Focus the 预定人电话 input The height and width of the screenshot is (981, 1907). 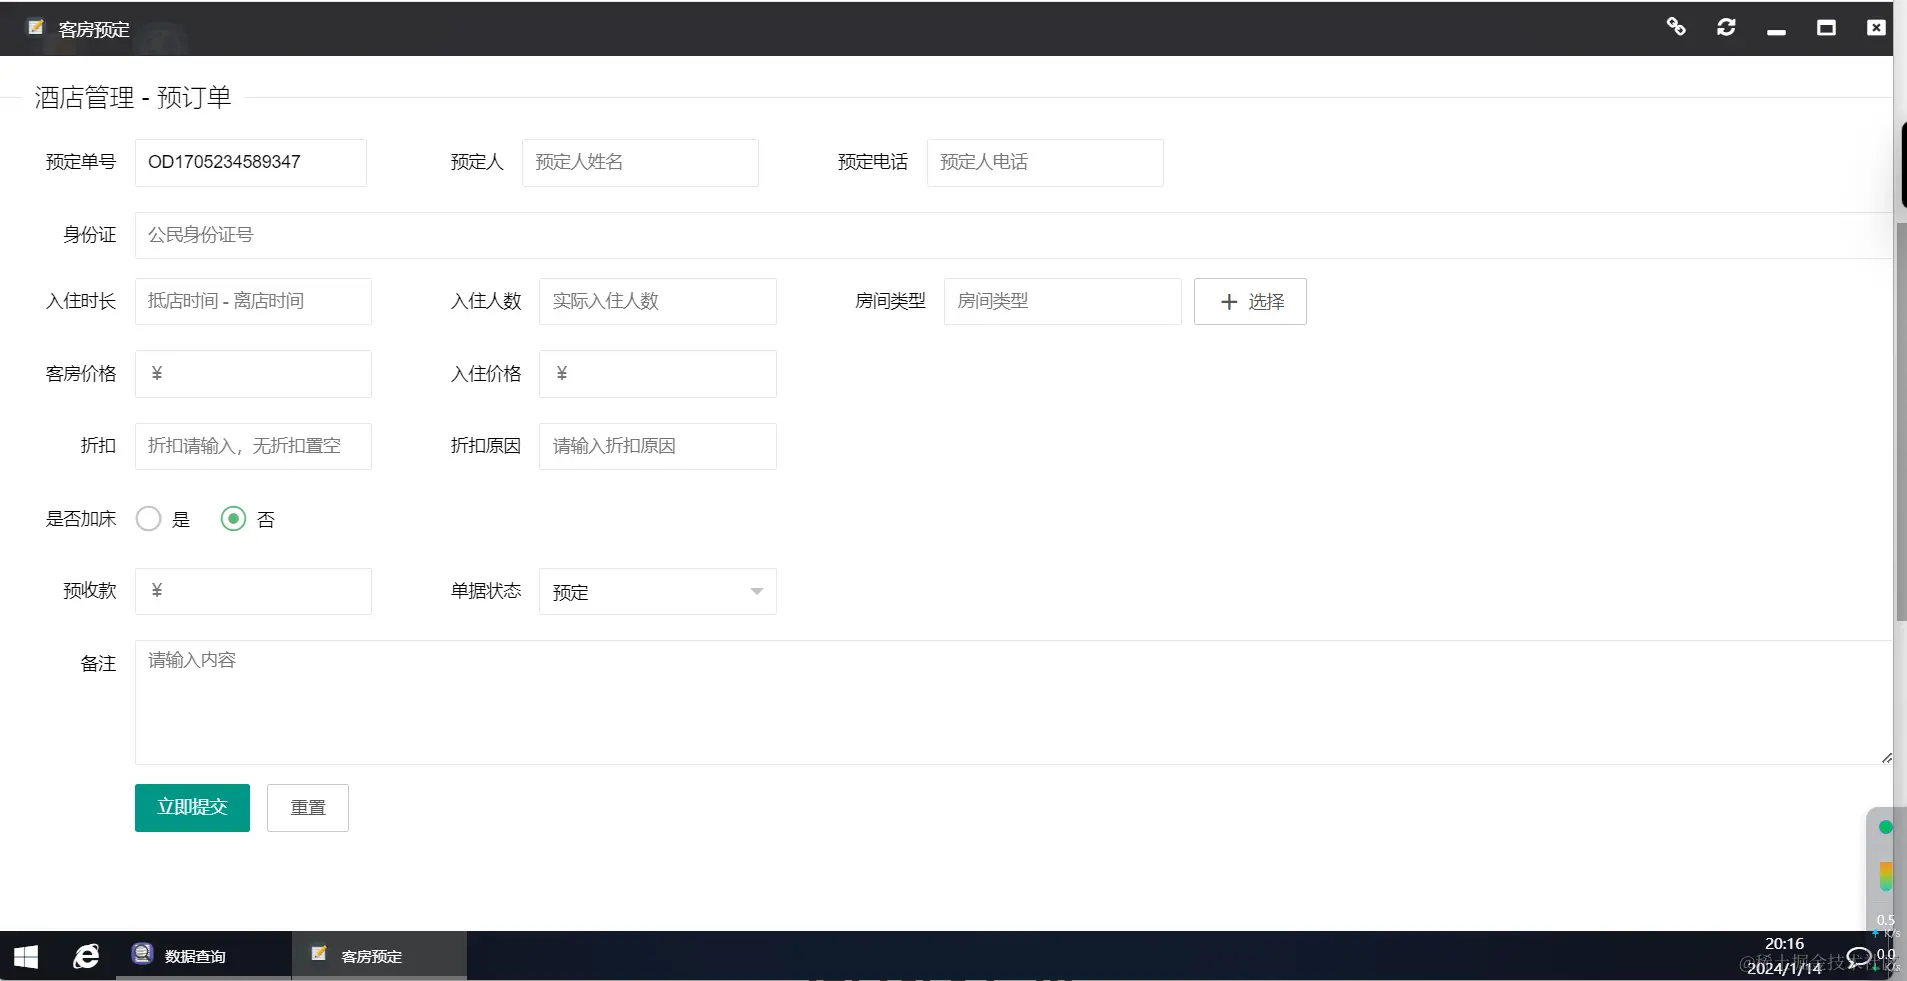point(1045,163)
